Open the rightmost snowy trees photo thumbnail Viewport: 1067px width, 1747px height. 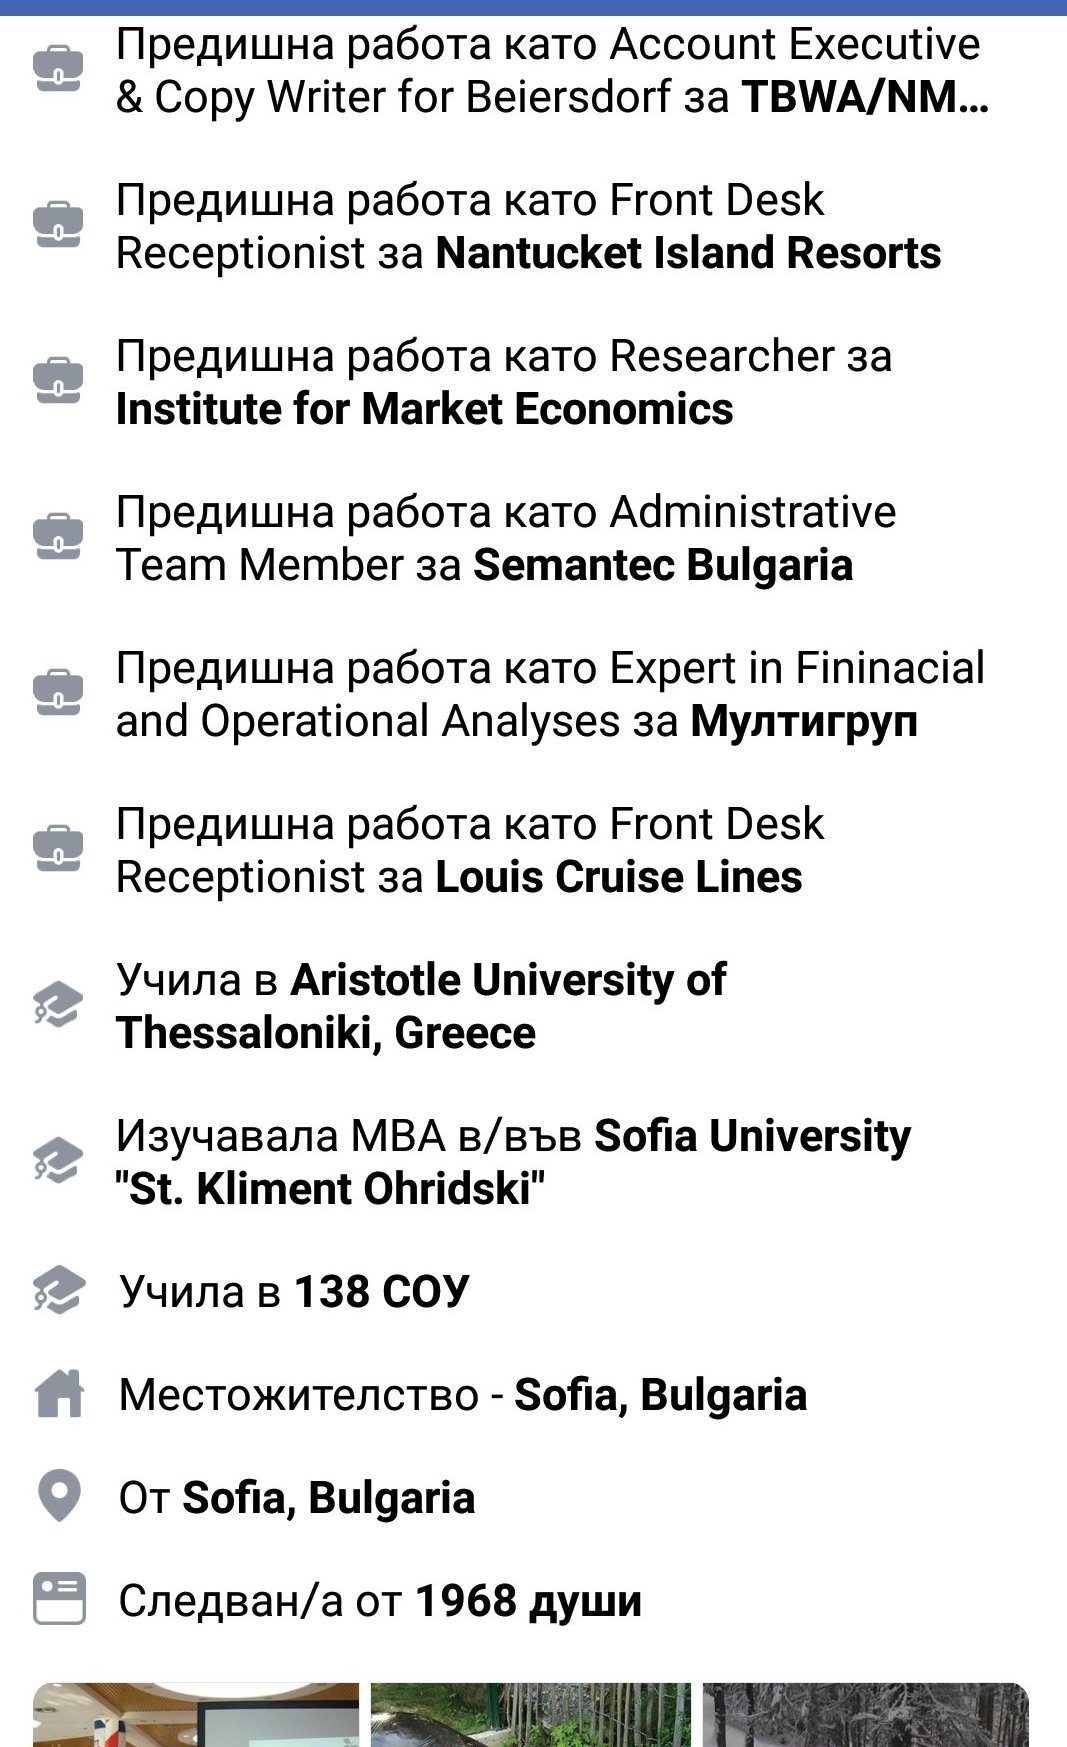tap(865, 1714)
